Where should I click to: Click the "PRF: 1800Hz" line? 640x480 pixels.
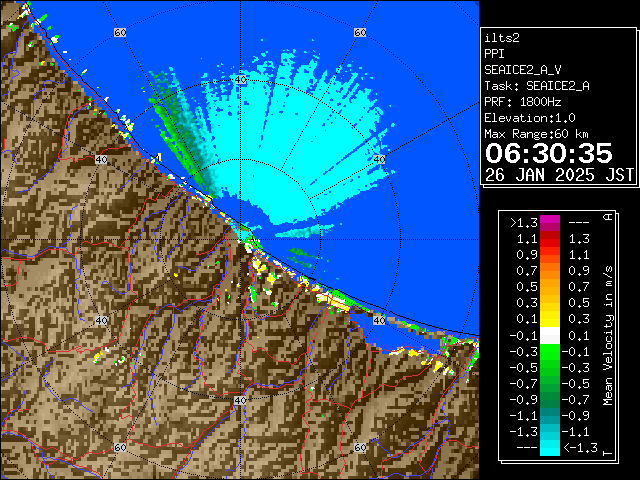pyautogui.click(x=523, y=102)
